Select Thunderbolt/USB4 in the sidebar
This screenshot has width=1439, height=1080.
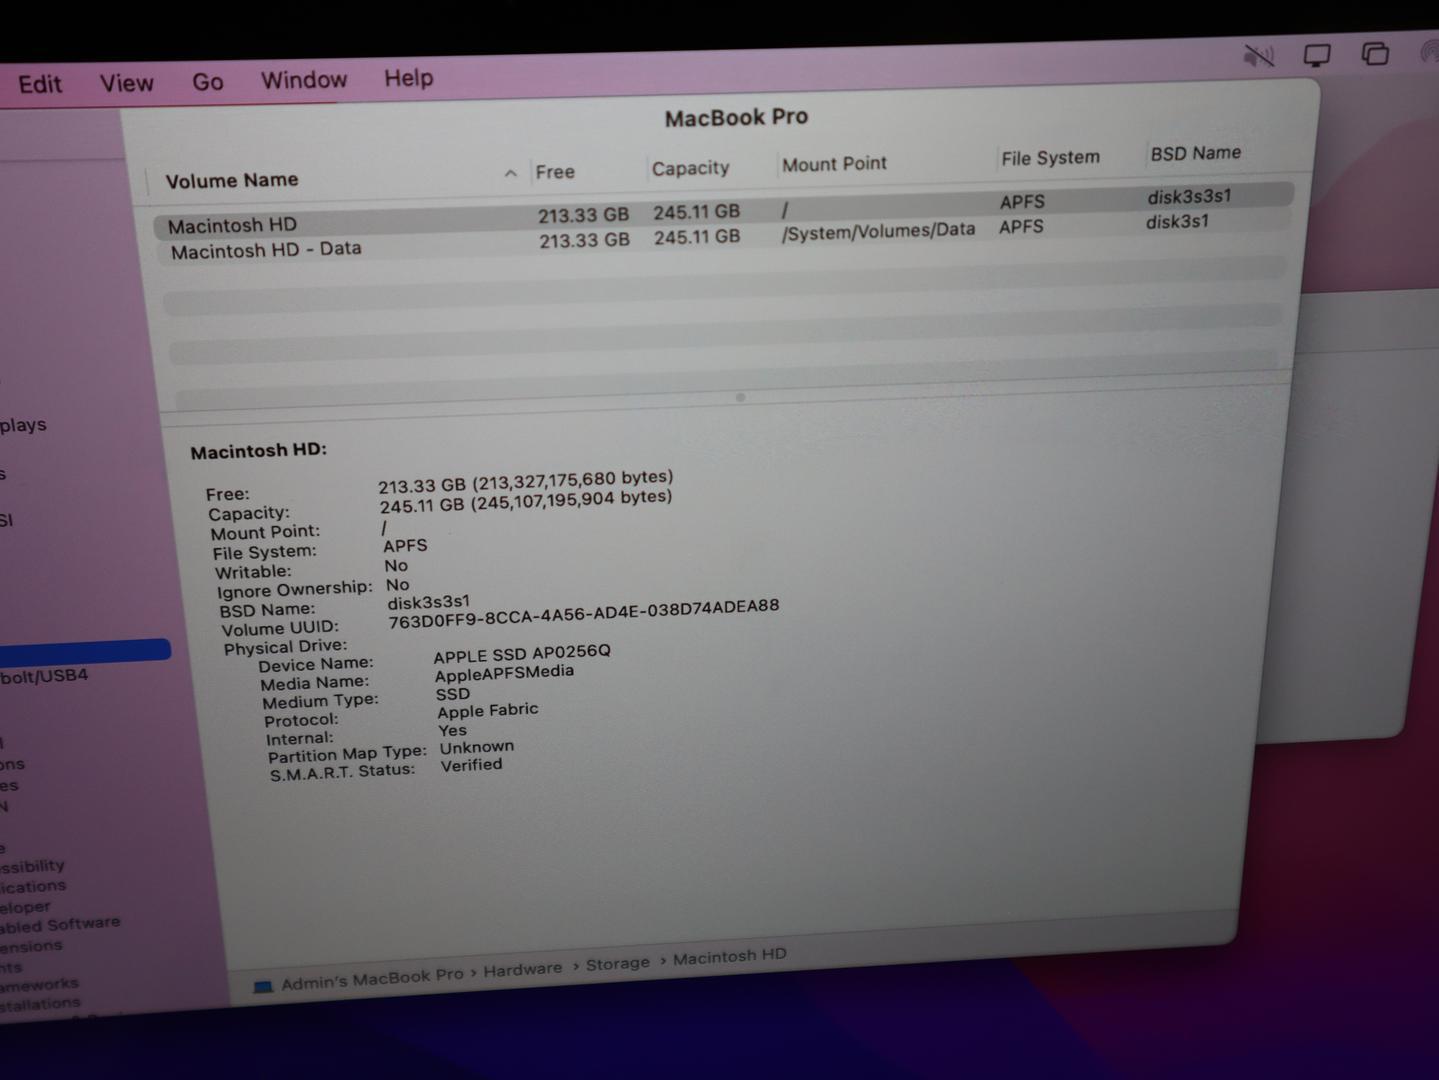click(x=44, y=677)
